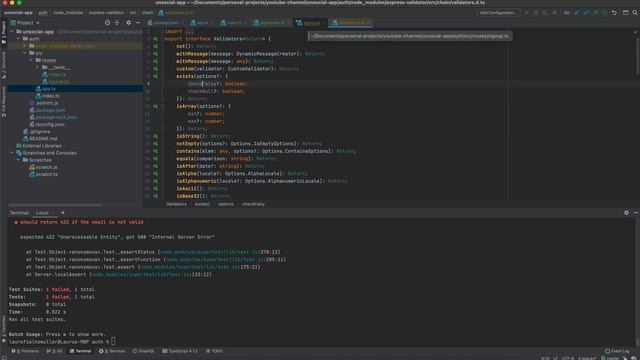Collapse the Scratches folder
640x360 pixels.
pos(18,160)
